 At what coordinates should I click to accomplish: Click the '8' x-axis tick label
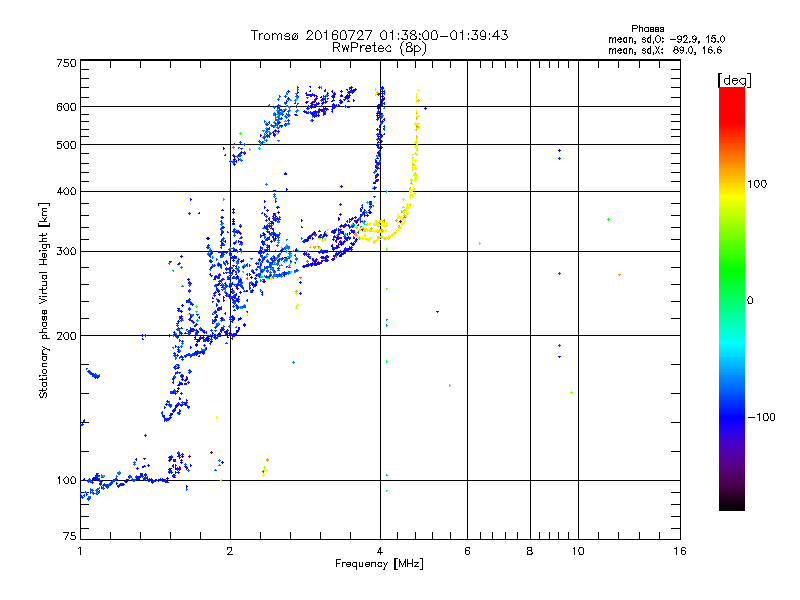click(x=530, y=551)
